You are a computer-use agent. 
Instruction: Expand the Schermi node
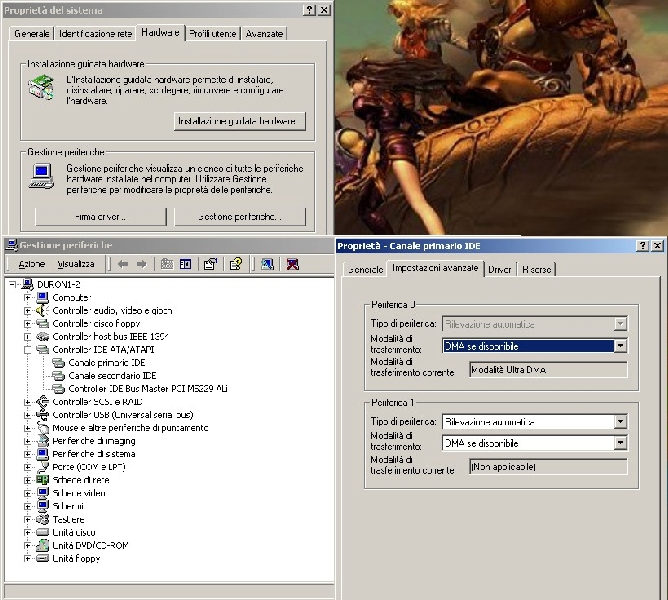pyautogui.click(x=28, y=506)
